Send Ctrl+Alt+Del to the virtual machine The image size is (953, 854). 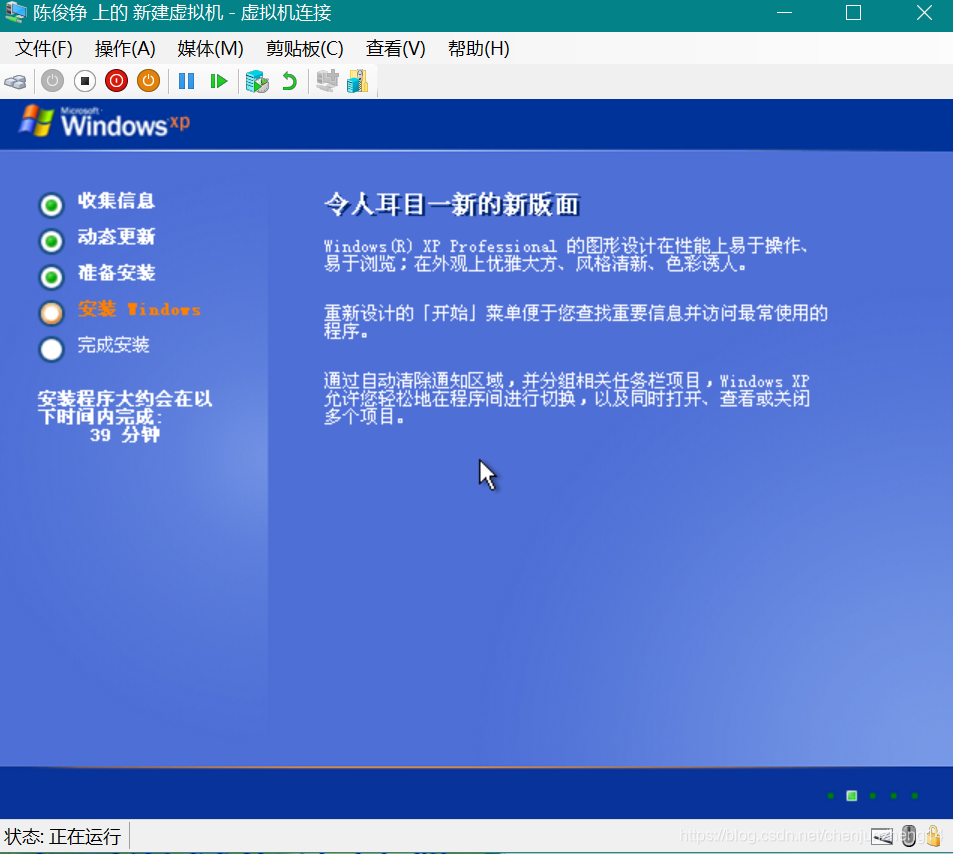click(x=15, y=81)
